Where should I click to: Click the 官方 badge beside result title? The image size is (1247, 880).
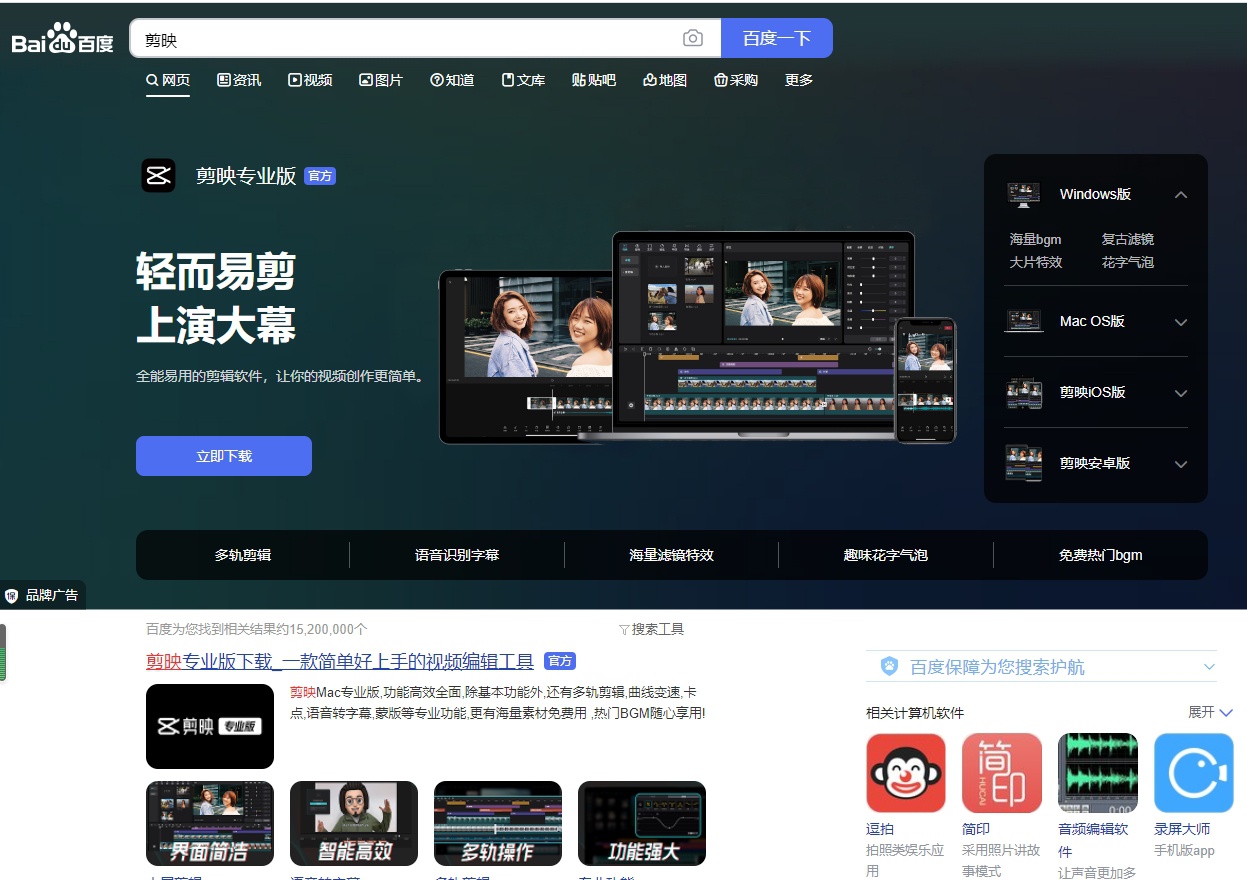(x=560, y=661)
